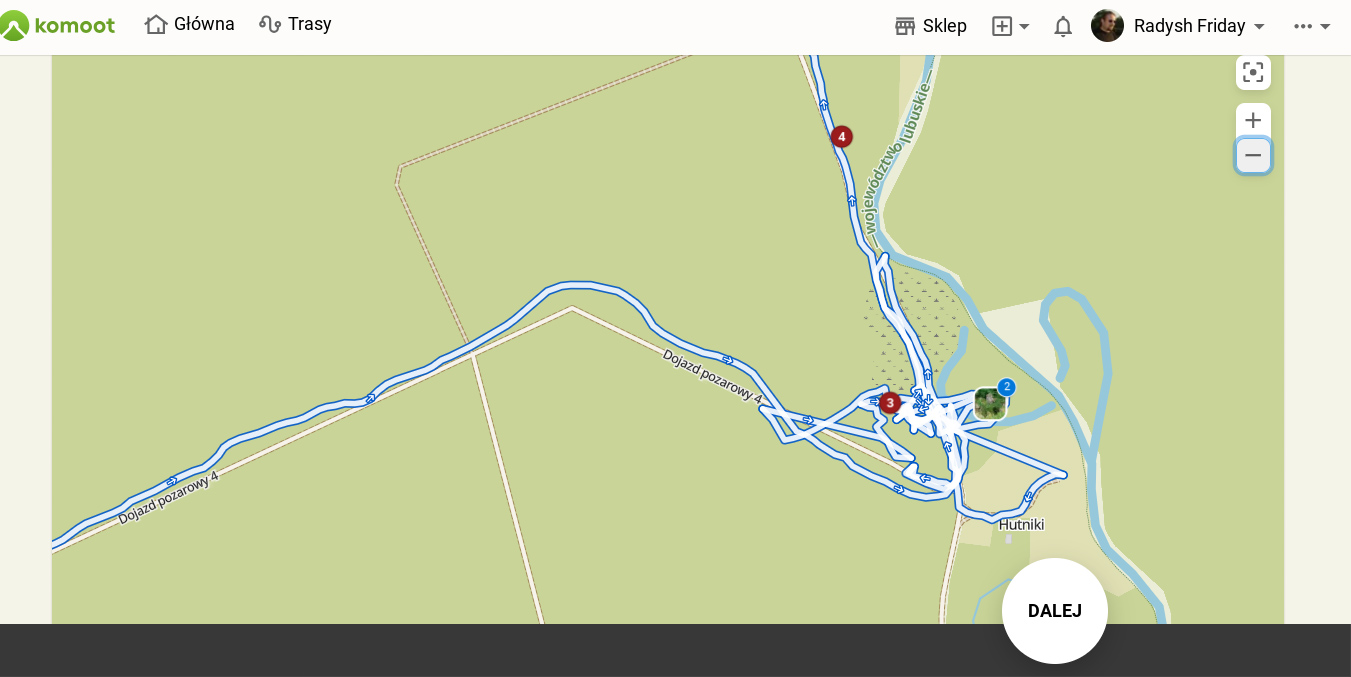
Task: Open the Sklep shop link
Action: pyautogui.click(x=930, y=26)
